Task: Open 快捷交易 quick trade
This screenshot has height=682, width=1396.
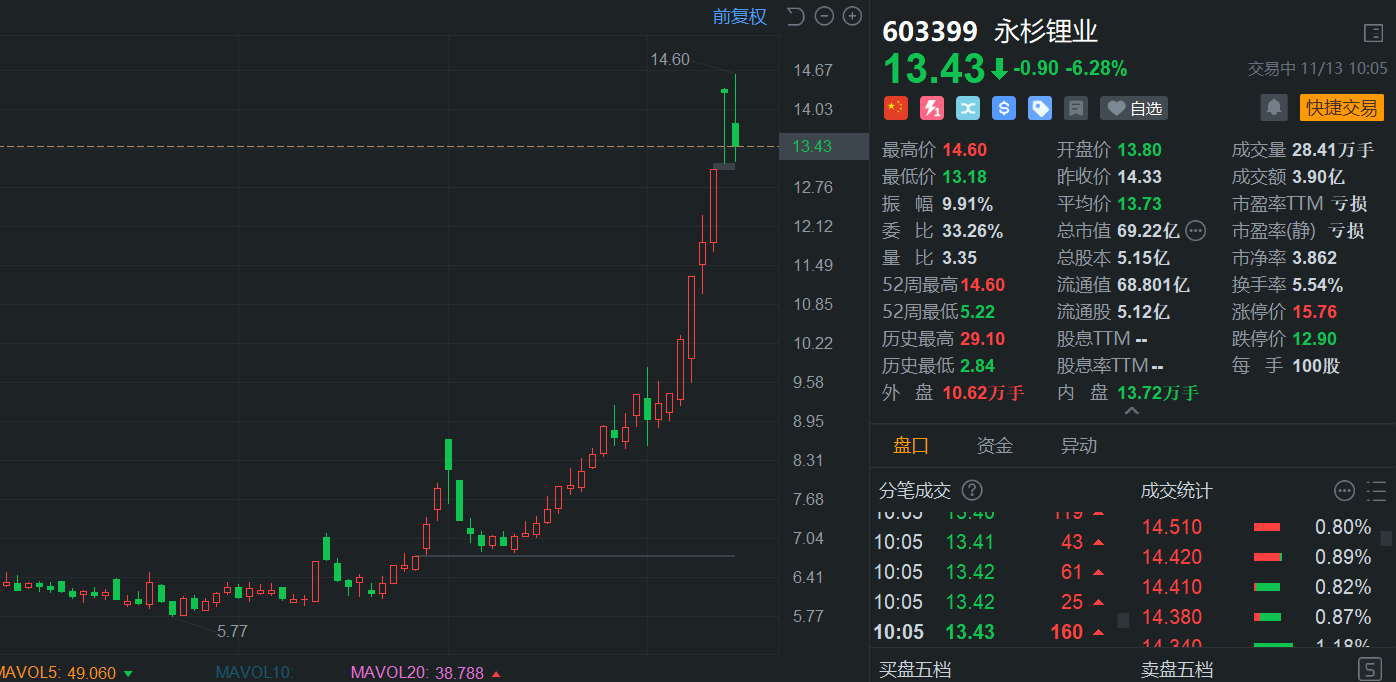Action: point(1341,108)
